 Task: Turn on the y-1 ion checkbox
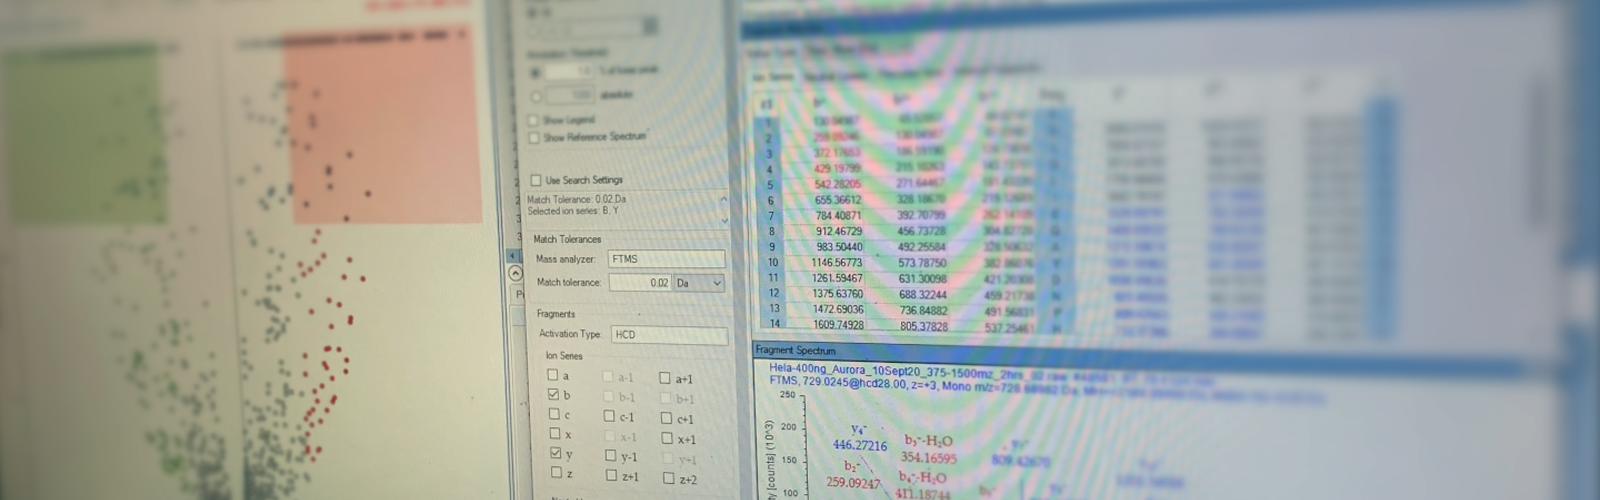tap(610, 456)
